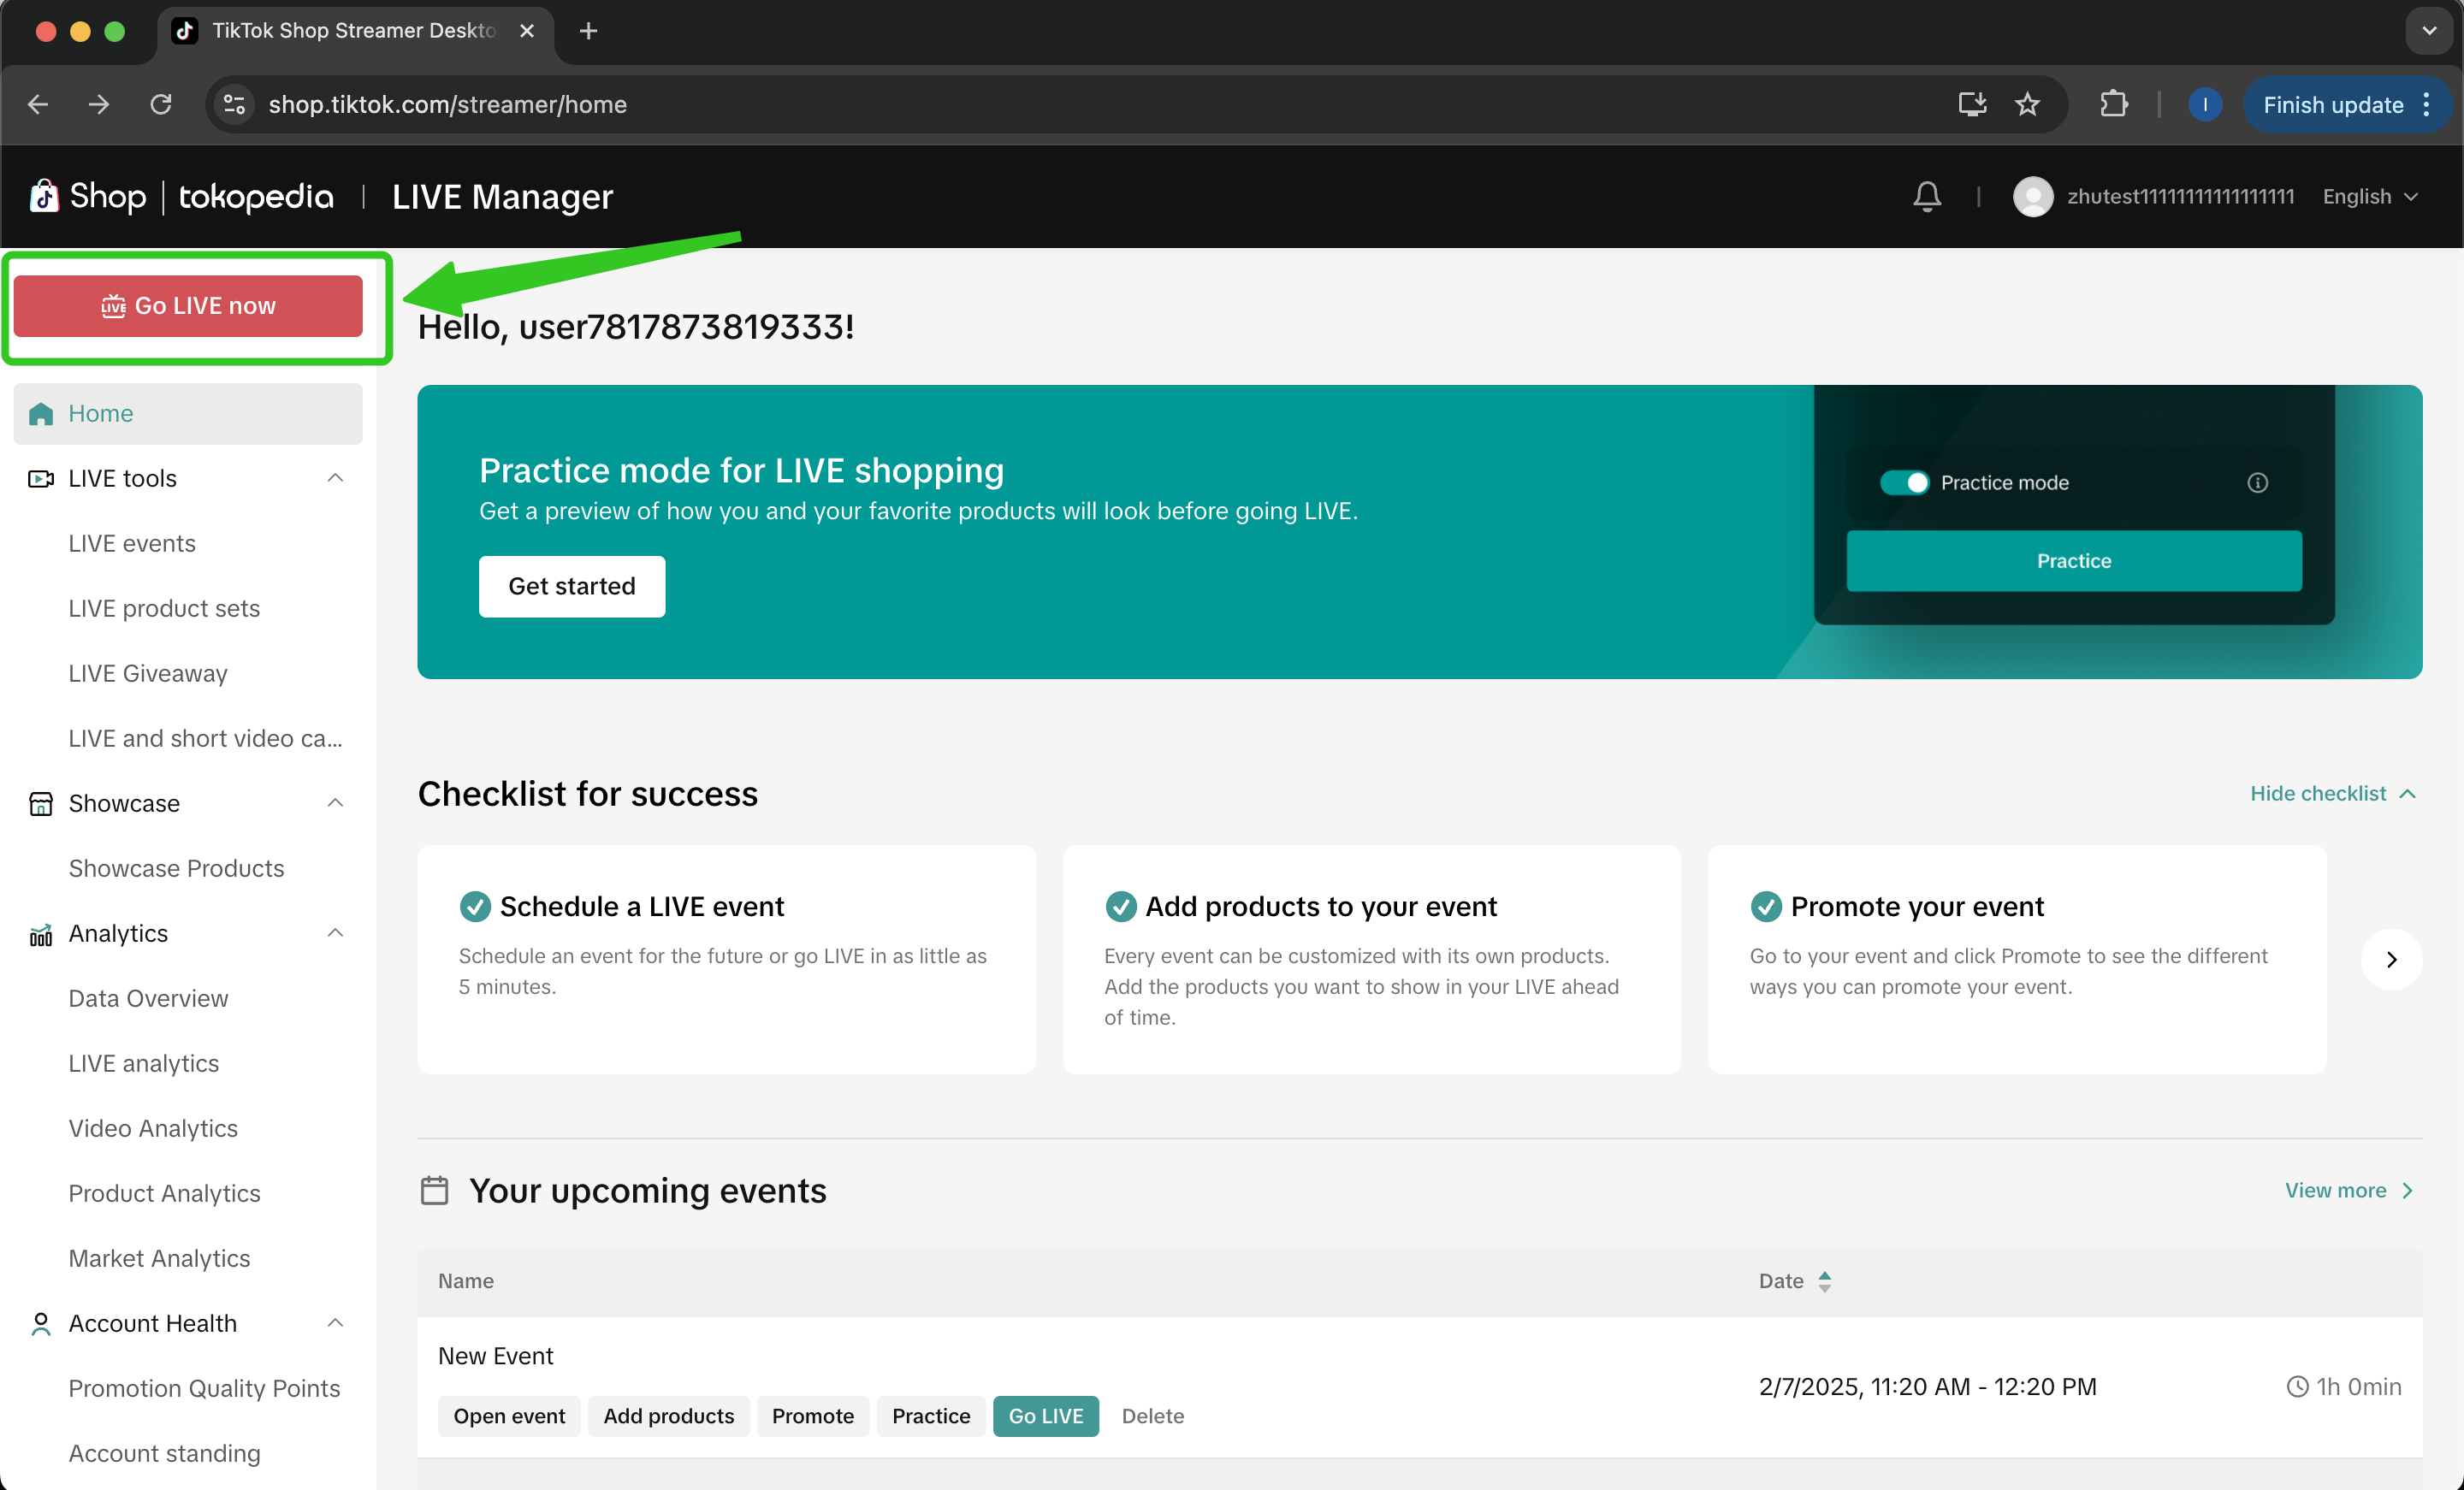Screen dimensions: 2464x1490
Task: Collapse the LIVE tools section
Action: 335,478
